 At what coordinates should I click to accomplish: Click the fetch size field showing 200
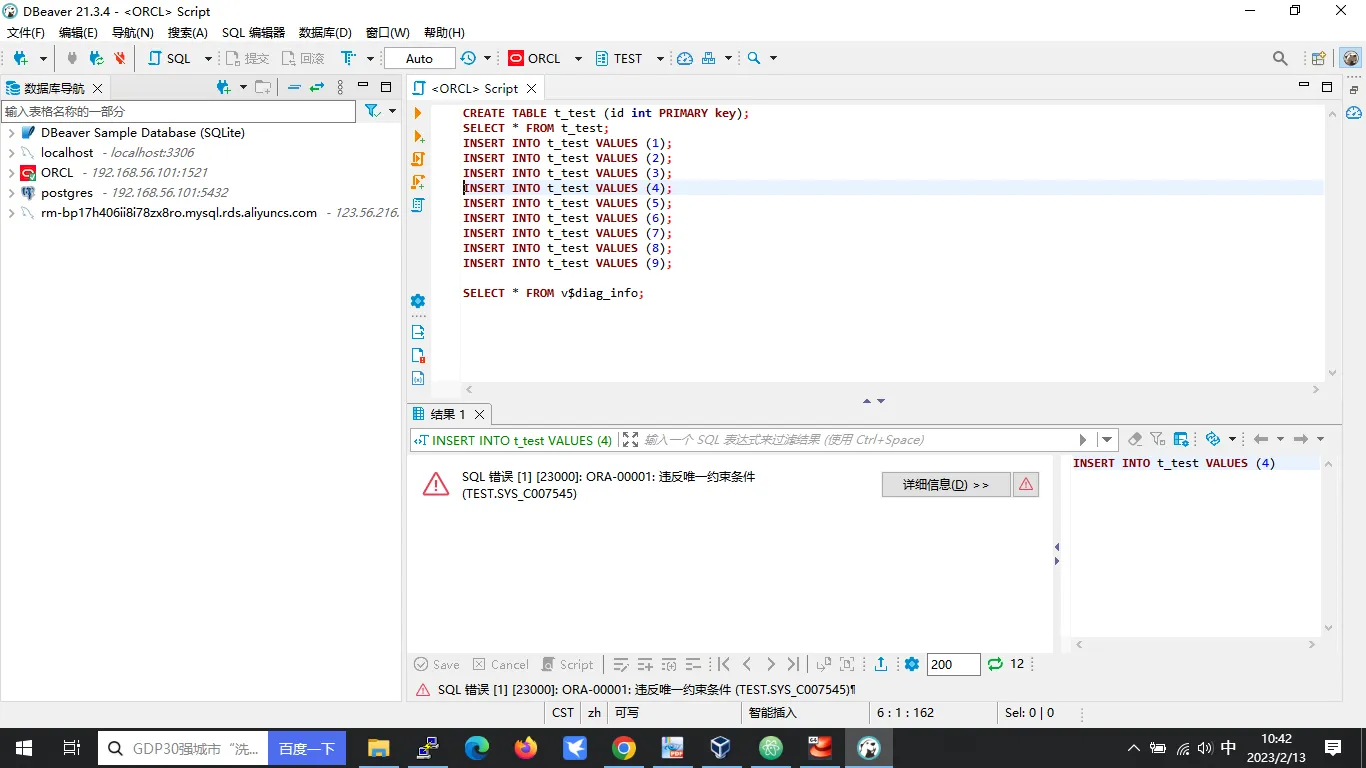953,664
